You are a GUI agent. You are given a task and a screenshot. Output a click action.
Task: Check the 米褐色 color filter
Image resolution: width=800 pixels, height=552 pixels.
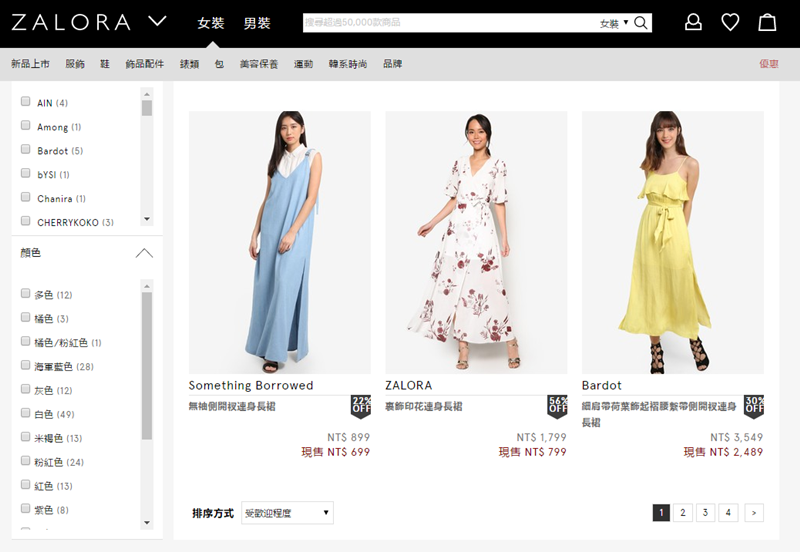pos(25,437)
